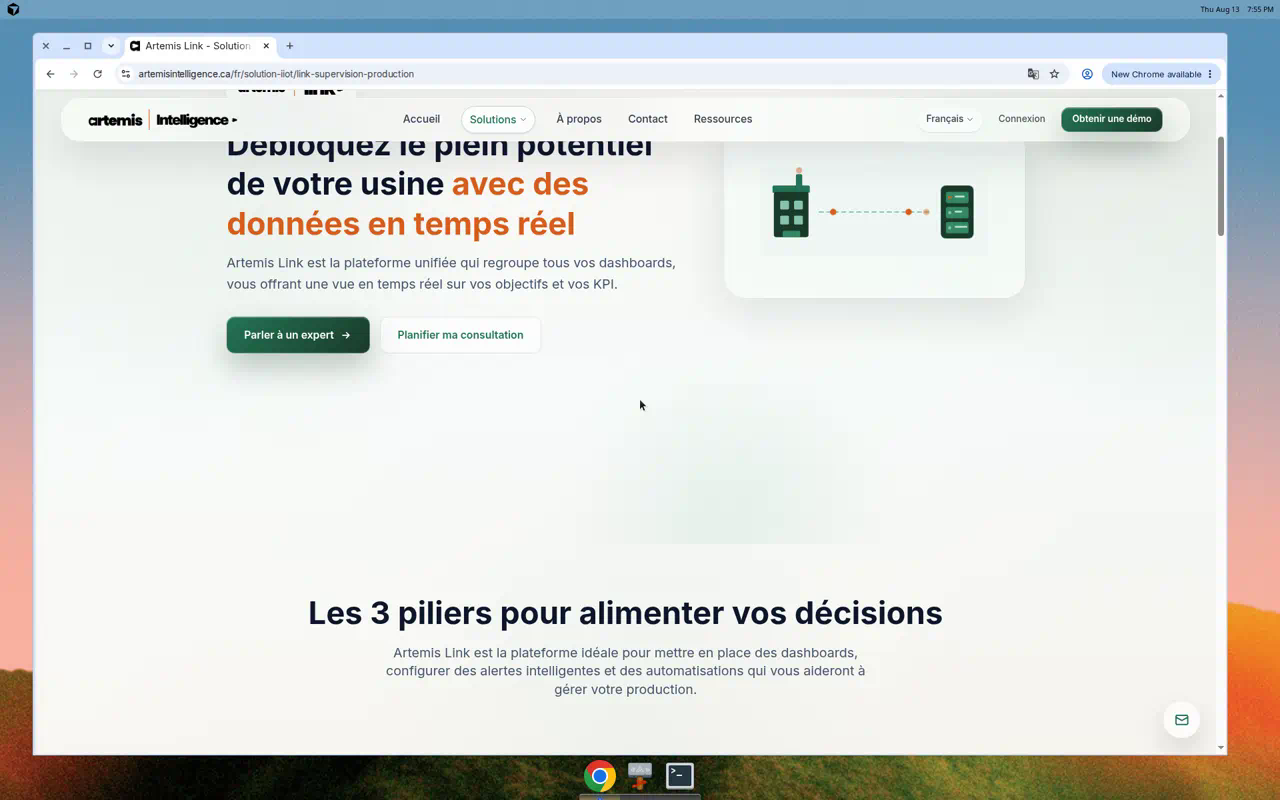This screenshot has height=800, width=1280.
Task: Click the orange text données en temps réel
Action: pos(401,223)
